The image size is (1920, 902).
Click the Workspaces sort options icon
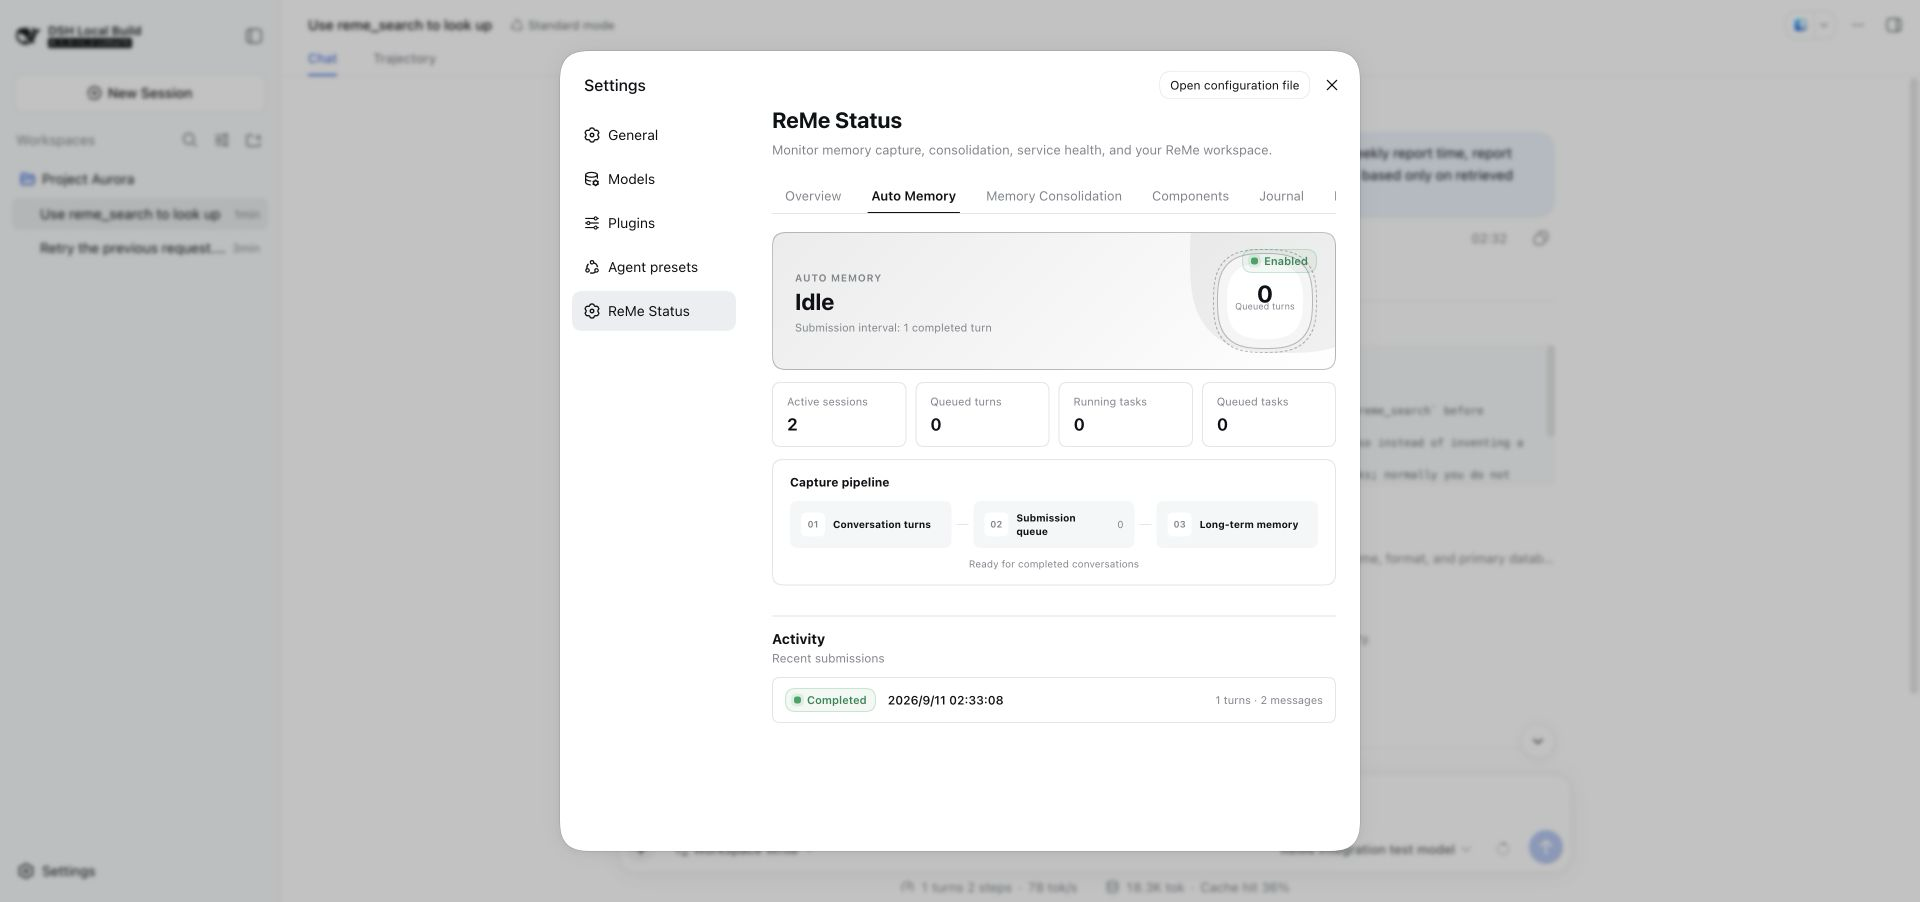[221, 140]
